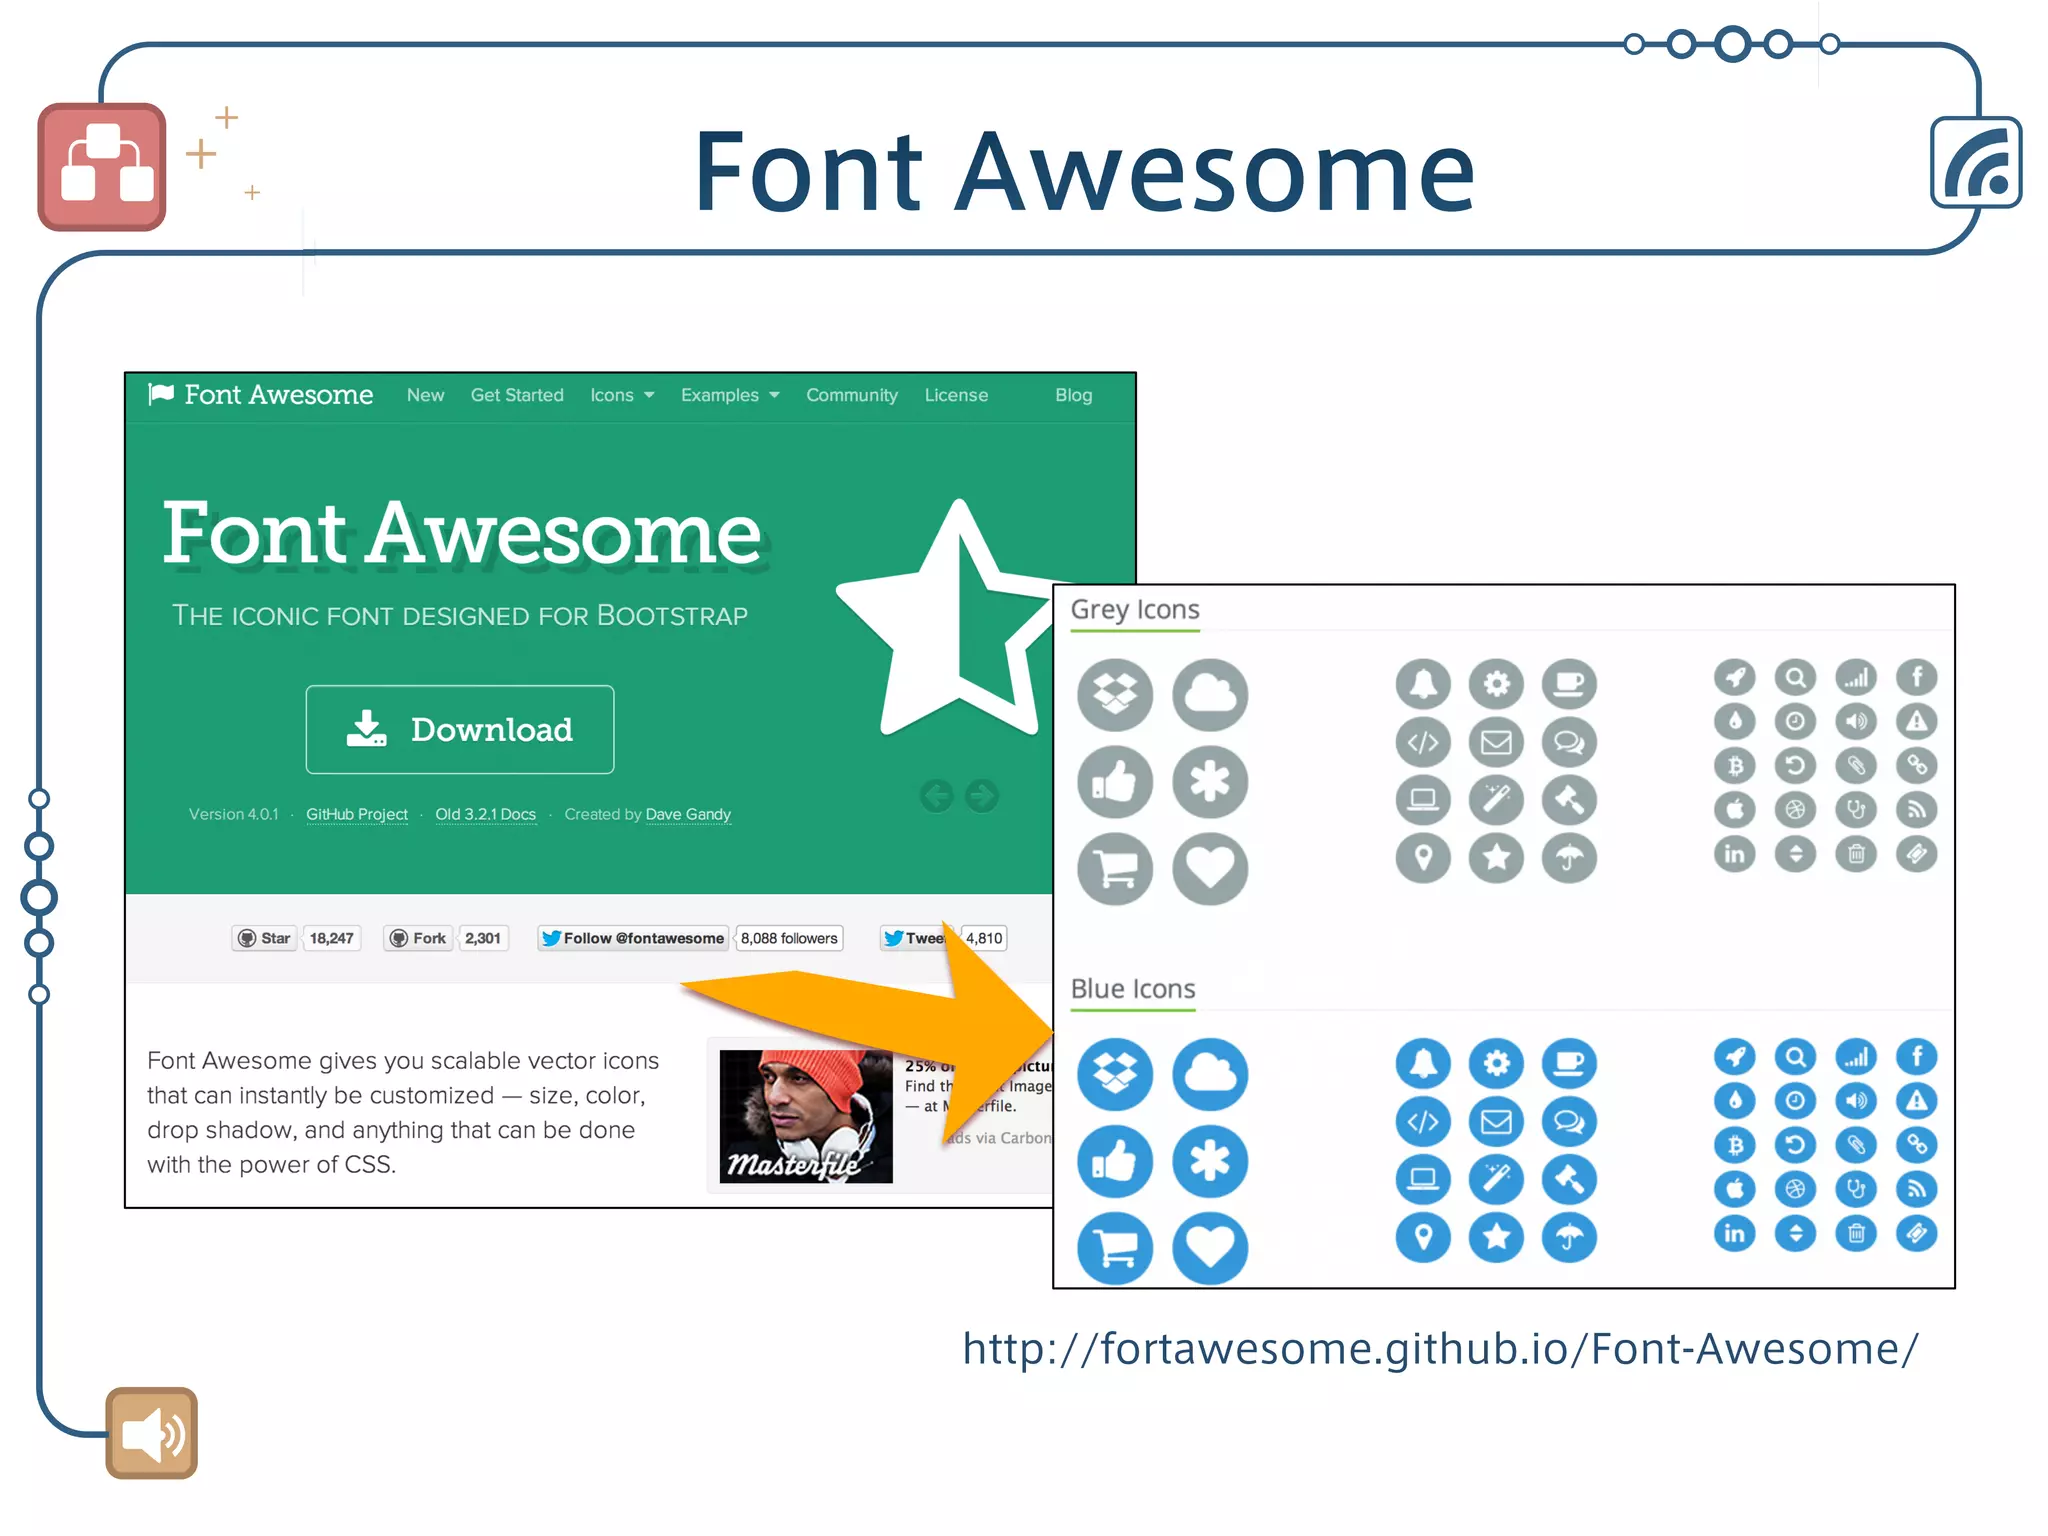
Task: Open the Masterfile ad thumbnail
Action: (x=806, y=1116)
